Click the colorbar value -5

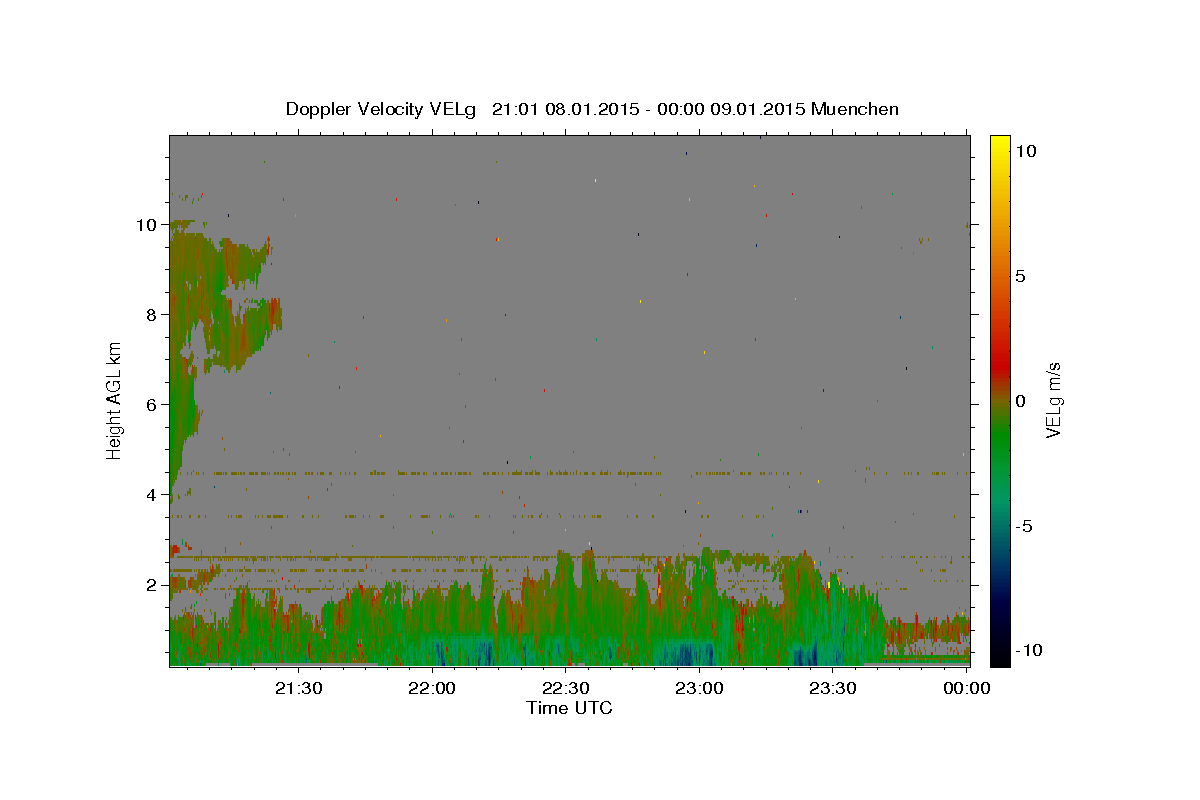(1024, 526)
